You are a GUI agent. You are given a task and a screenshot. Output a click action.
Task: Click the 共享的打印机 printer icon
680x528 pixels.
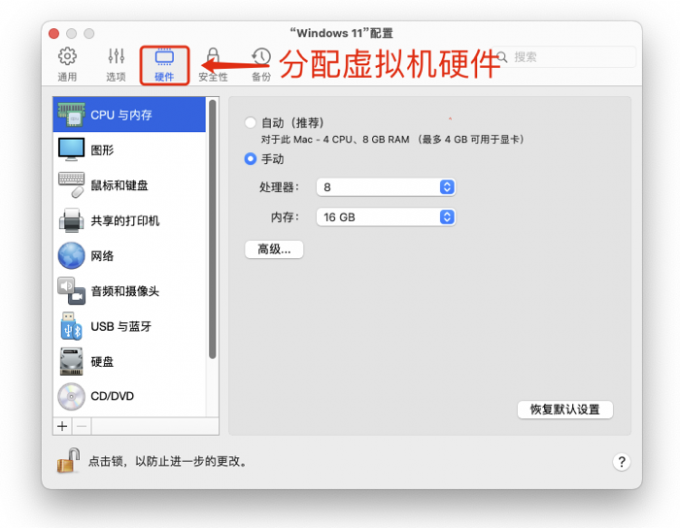[71, 220]
